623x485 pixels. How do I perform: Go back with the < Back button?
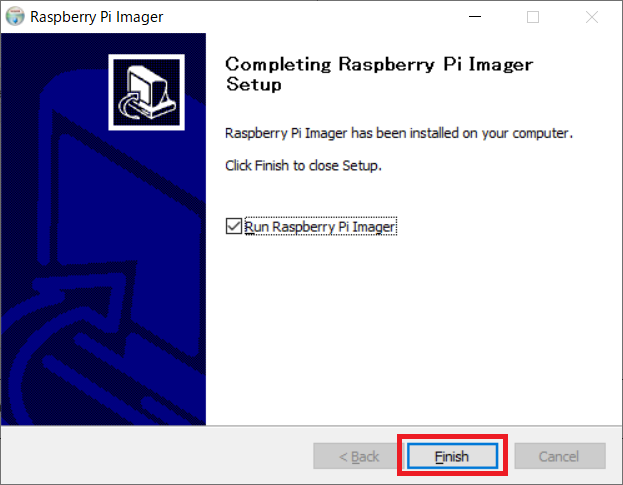point(359,456)
